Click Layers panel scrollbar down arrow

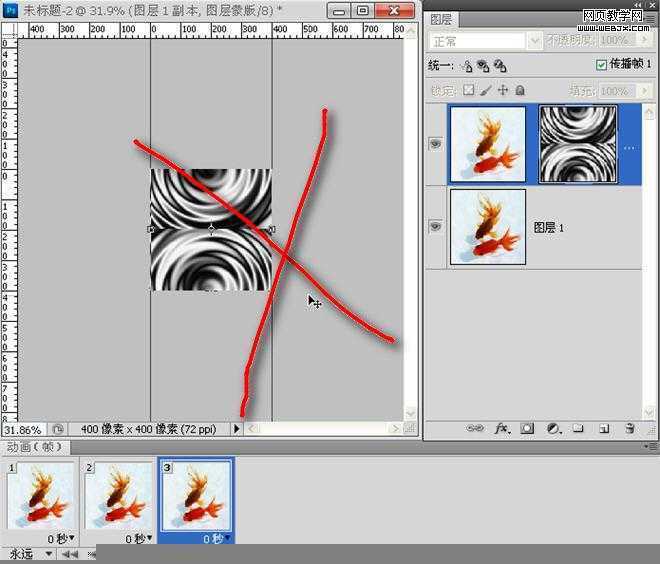coord(649,412)
